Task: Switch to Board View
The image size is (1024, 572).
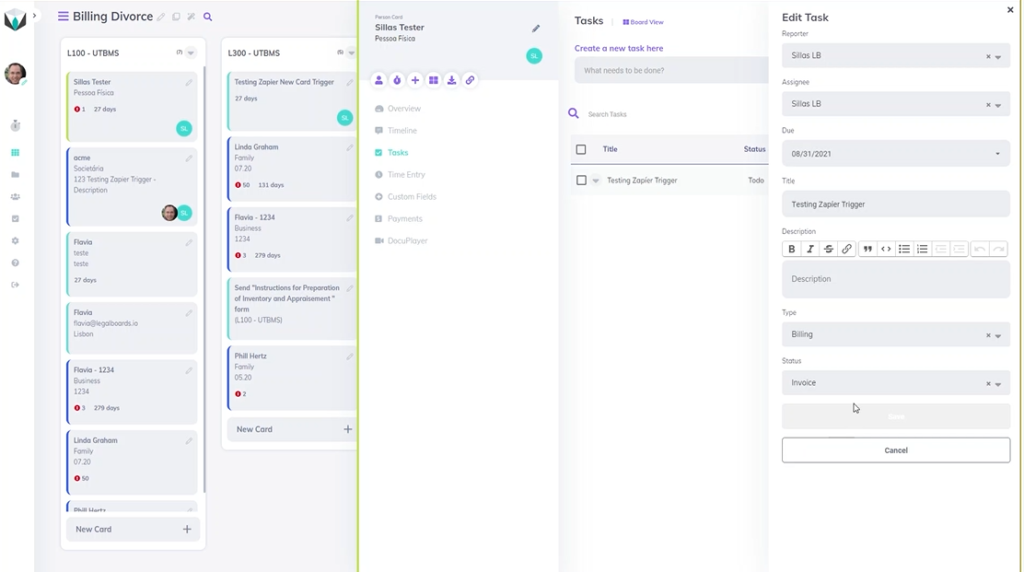Action: [643, 22]
